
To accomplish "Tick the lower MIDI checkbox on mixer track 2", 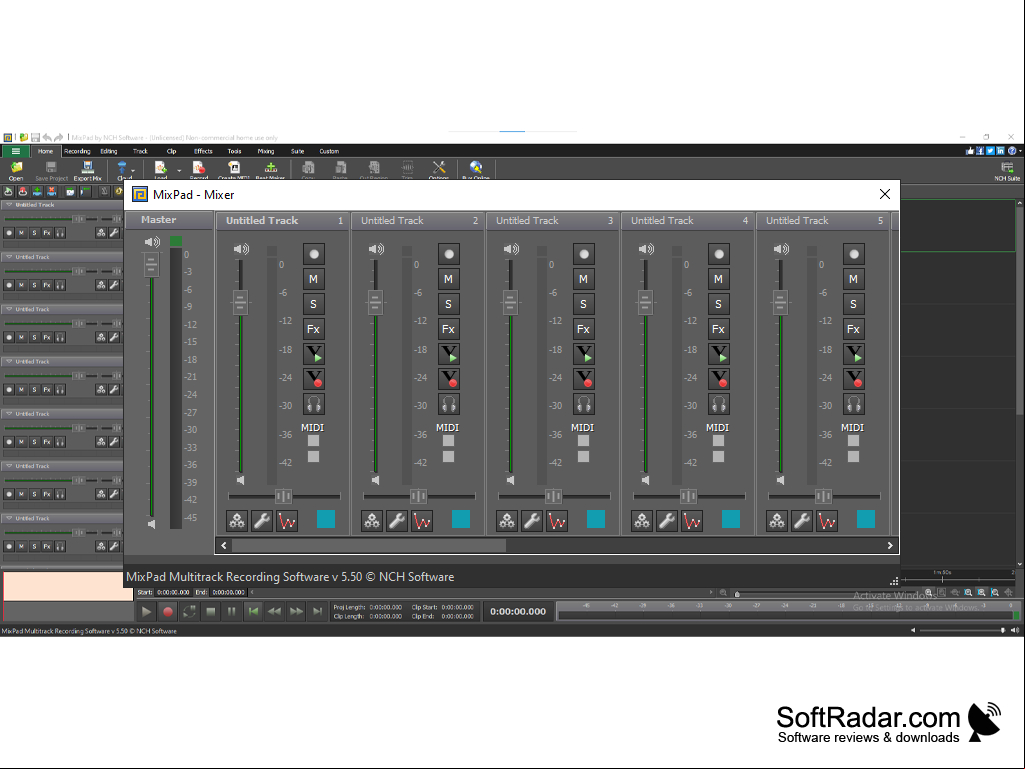I will coord(448,456).
